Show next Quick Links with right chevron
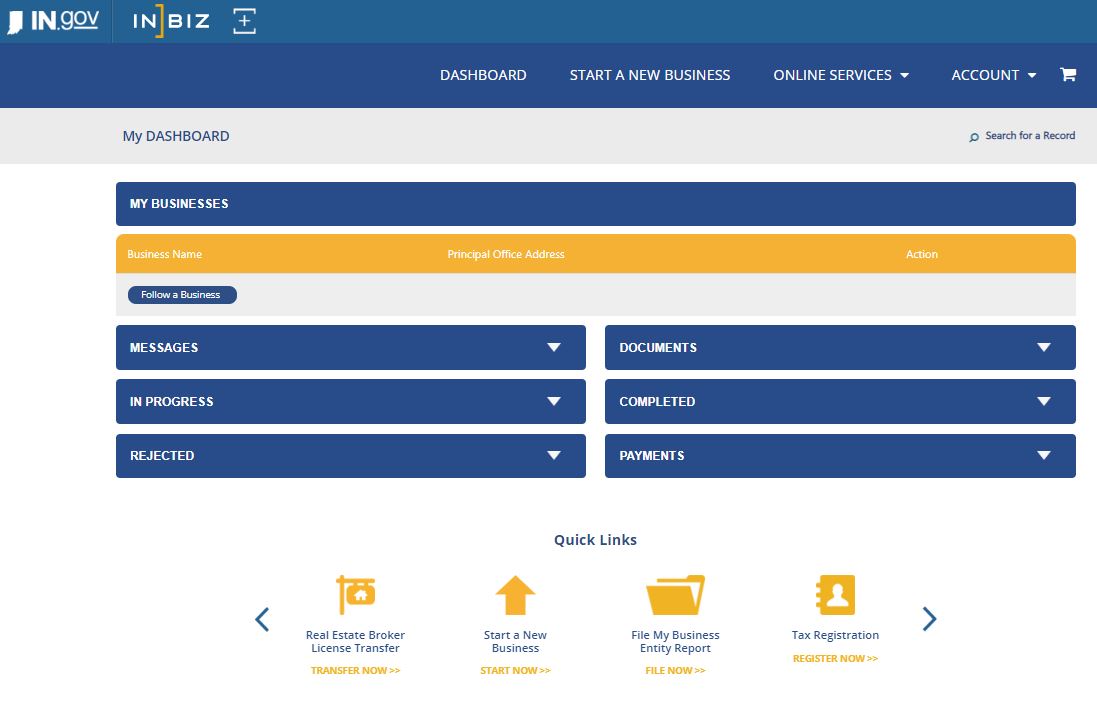The image size is (1097, 727). 929,619
